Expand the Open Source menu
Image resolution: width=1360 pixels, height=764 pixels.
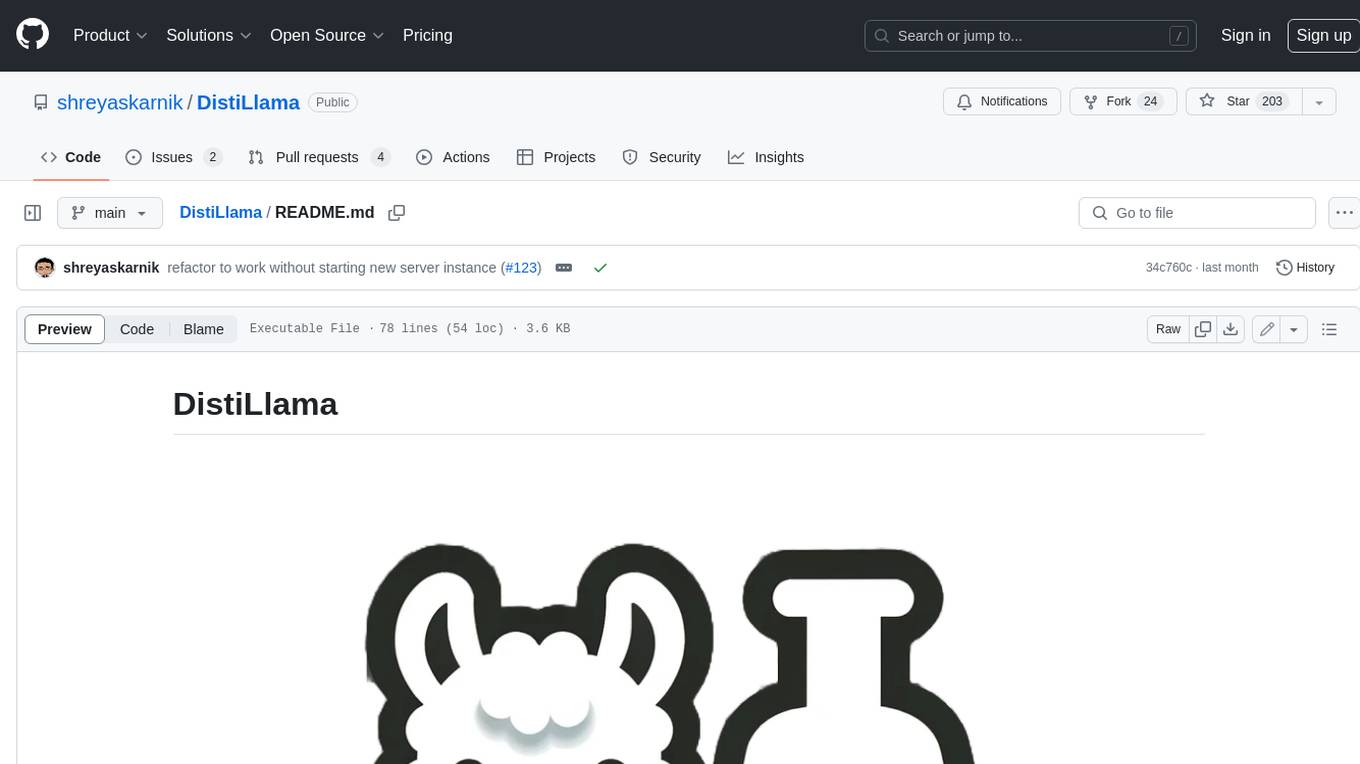(327, 35)
